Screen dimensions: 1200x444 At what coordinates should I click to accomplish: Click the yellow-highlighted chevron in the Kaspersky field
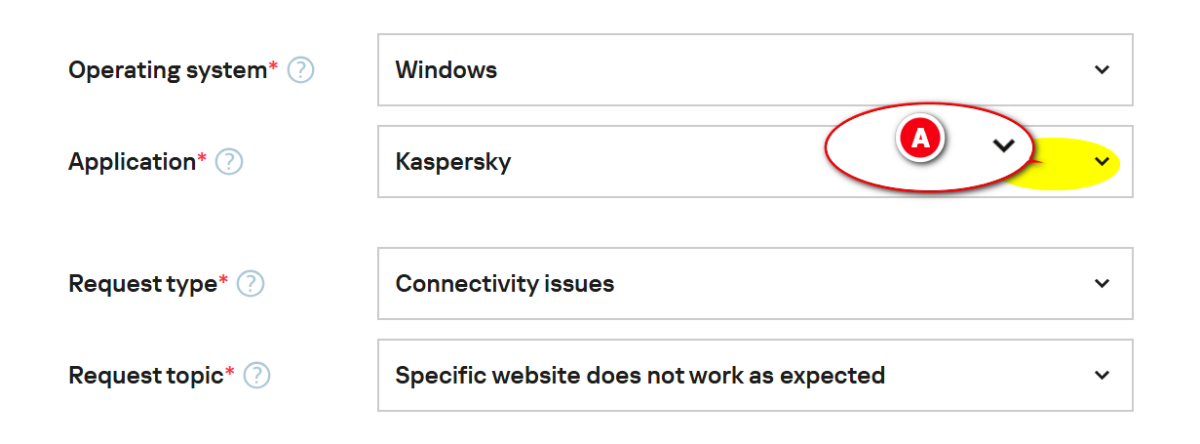pos(1102,162)
